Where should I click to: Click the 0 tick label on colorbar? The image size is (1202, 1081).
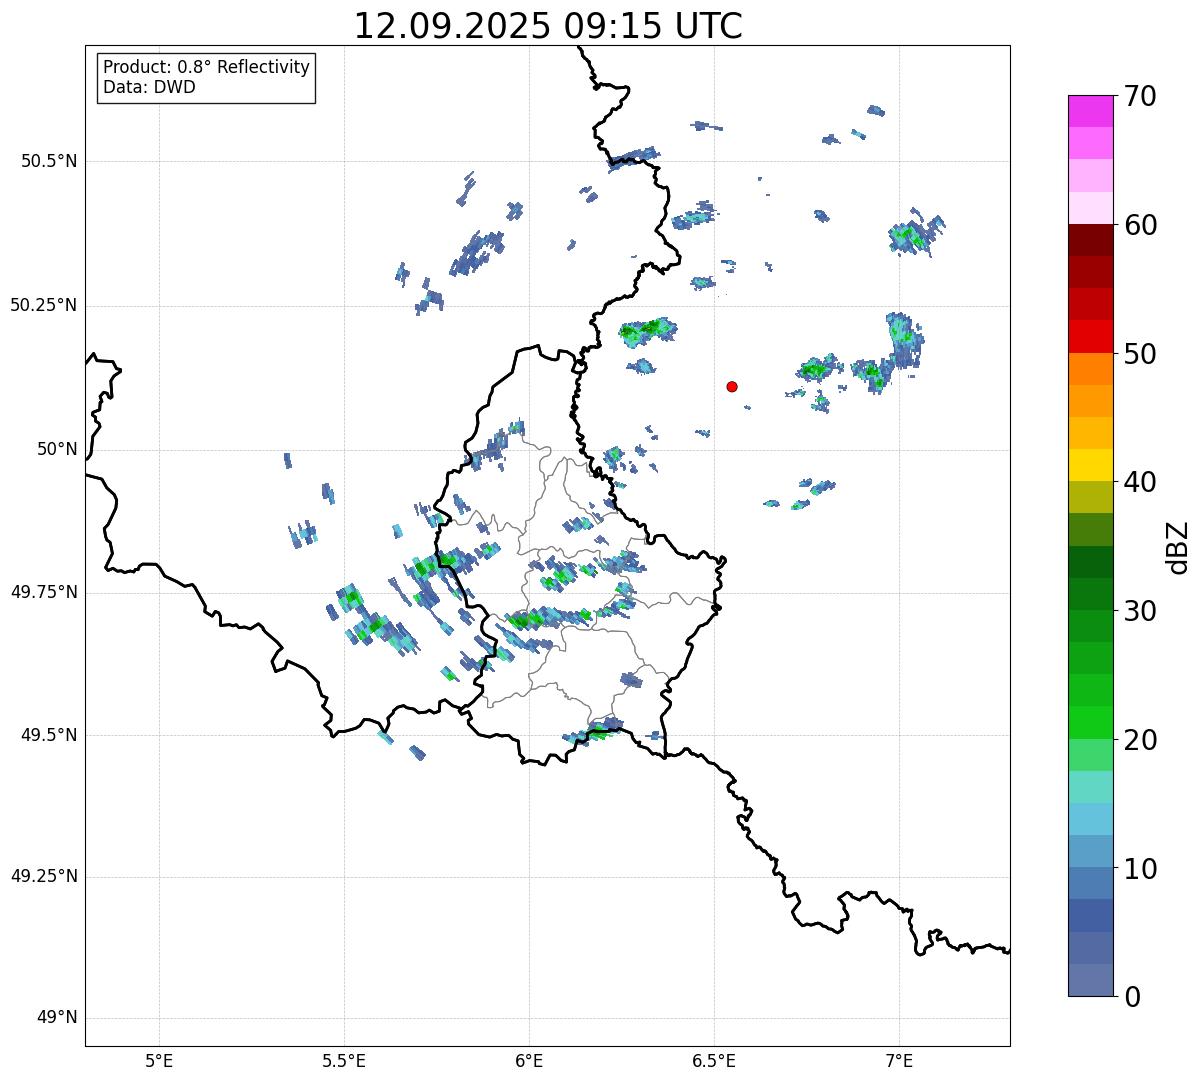point(1130,996)
